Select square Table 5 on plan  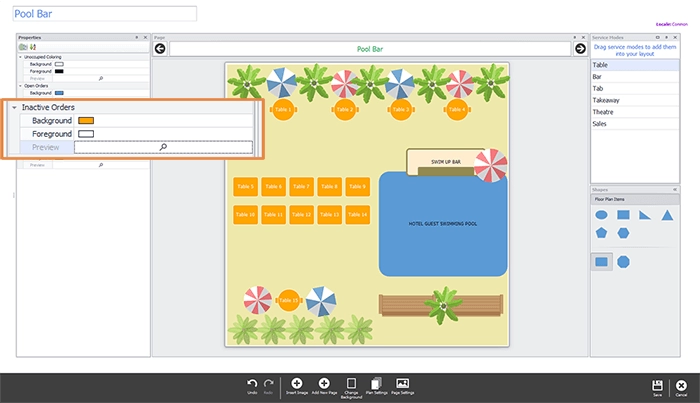(245, 187)
